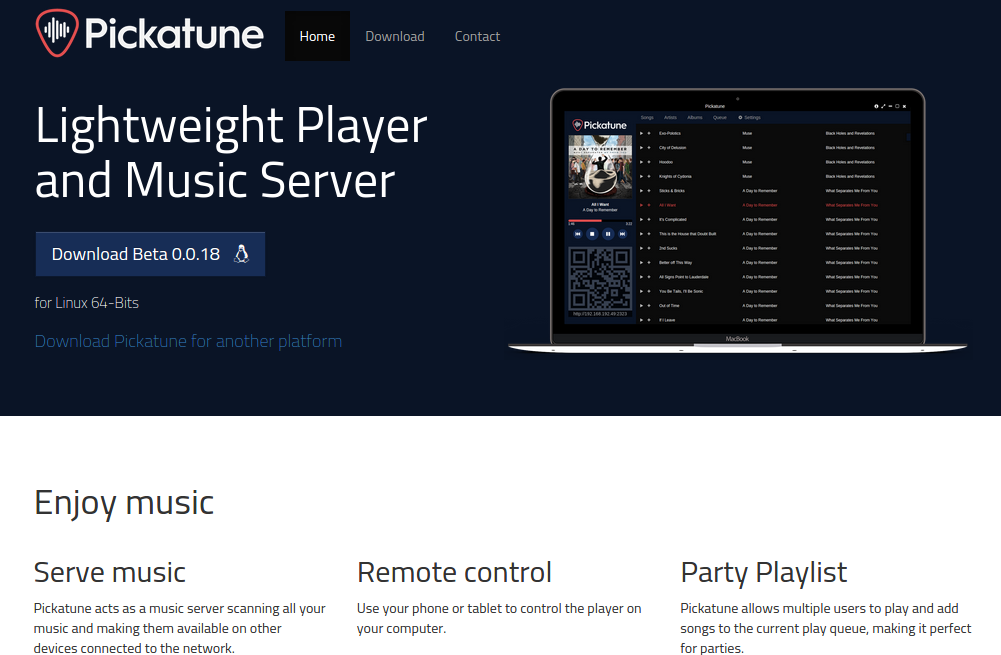Click the fullscreen arrows icon in the preview title bar
The width and height of the screenshot is (1001, 655).
click(884, 106)
